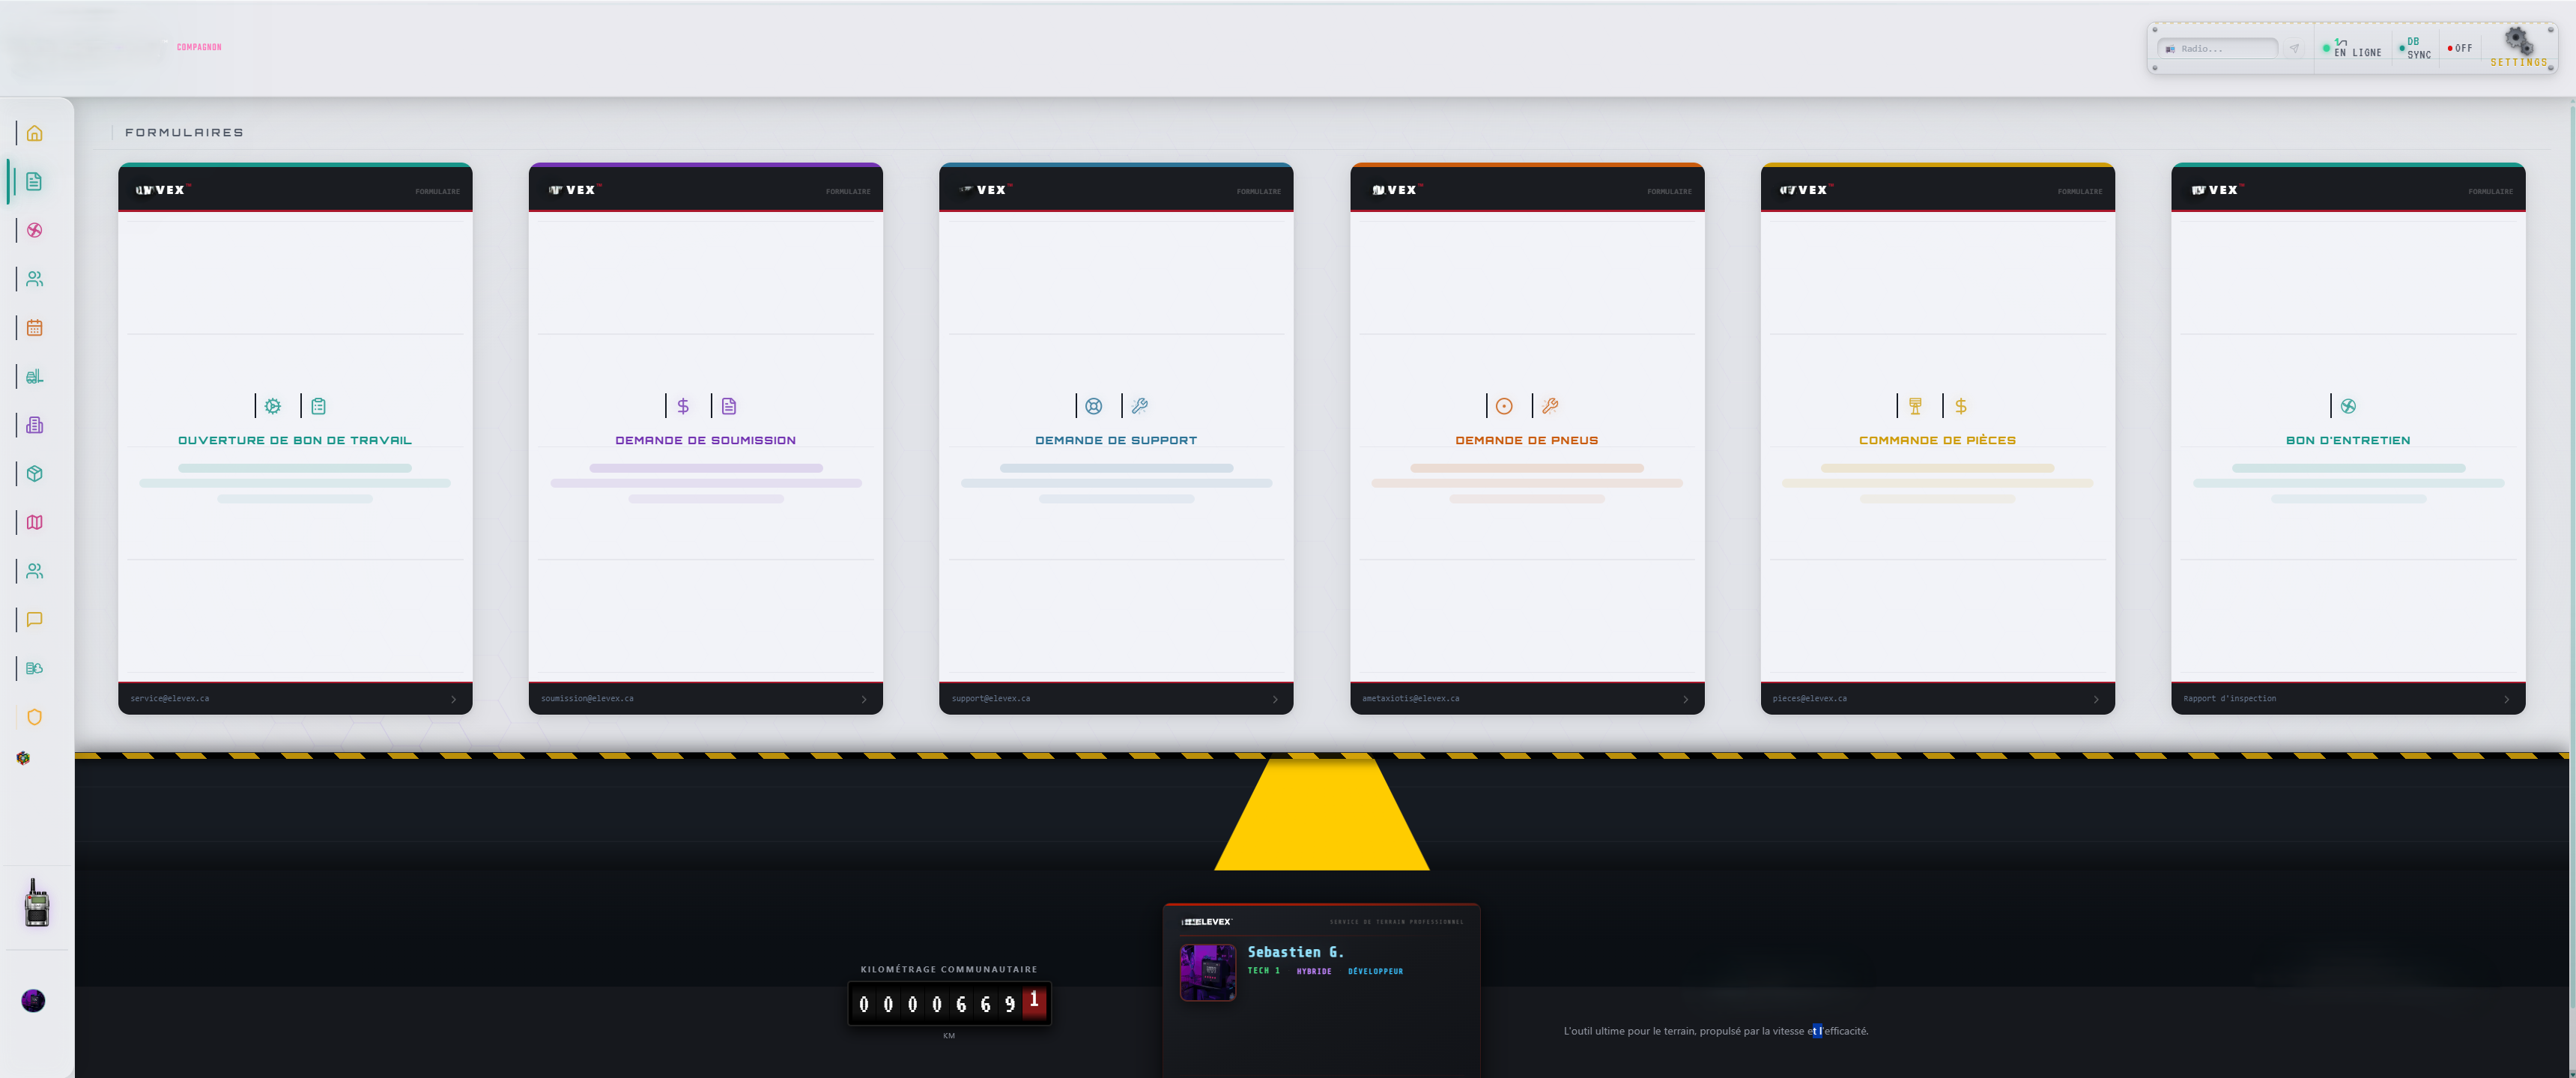Open the purple building icon in sidebar

click(x=35, y=425)
